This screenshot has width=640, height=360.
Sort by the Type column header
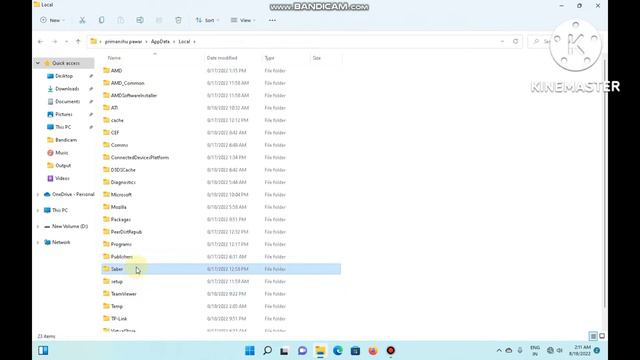[269, 58]
